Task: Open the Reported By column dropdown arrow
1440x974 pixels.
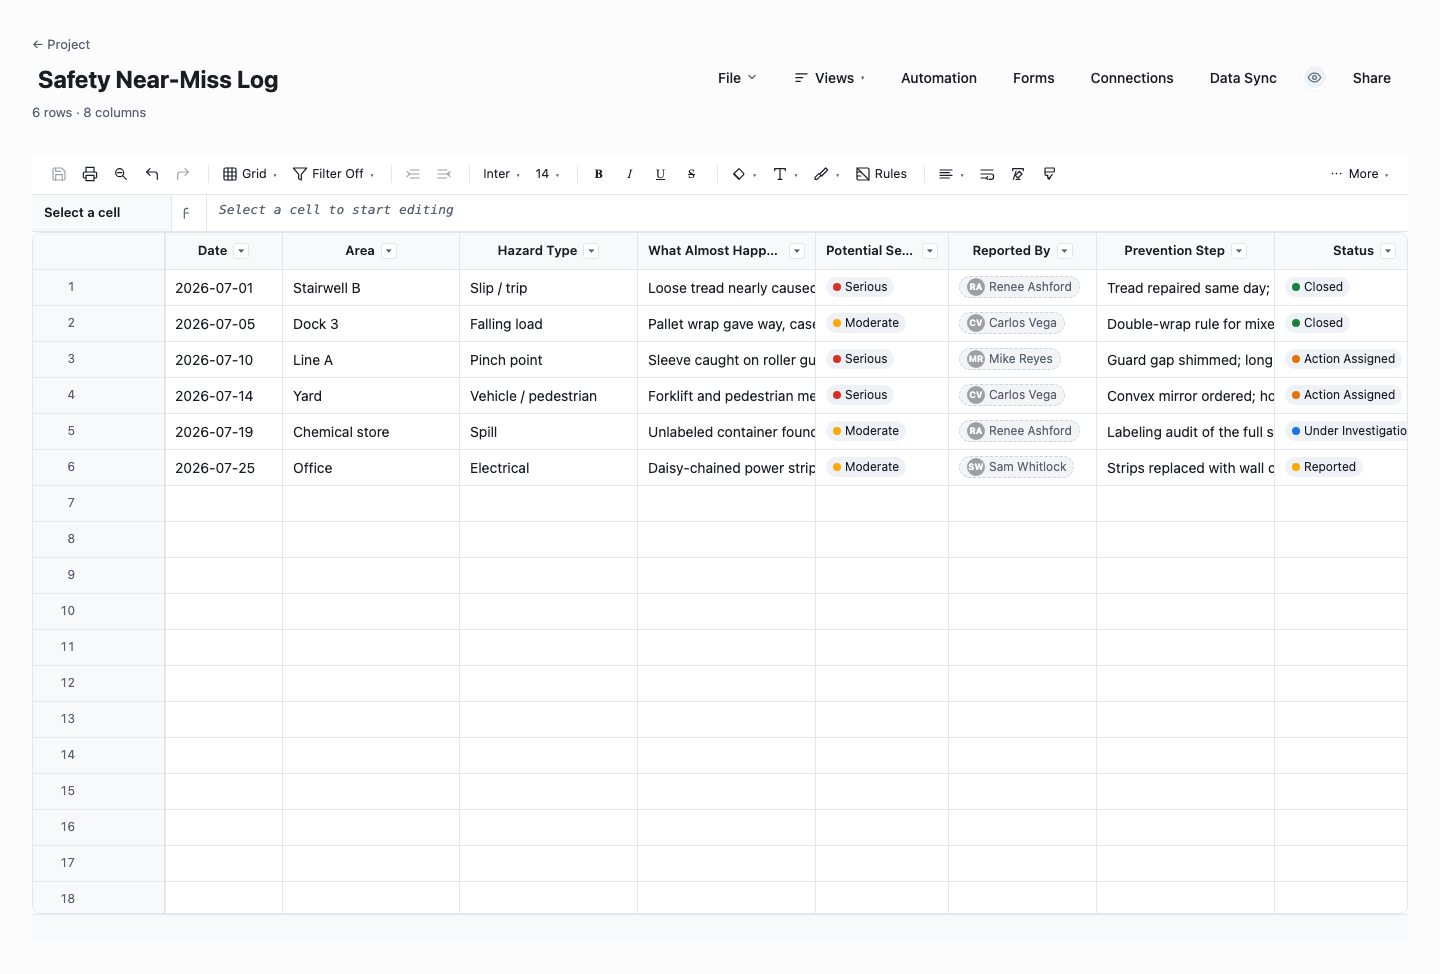Action: pyautogui.click(x=1065, y=251)
